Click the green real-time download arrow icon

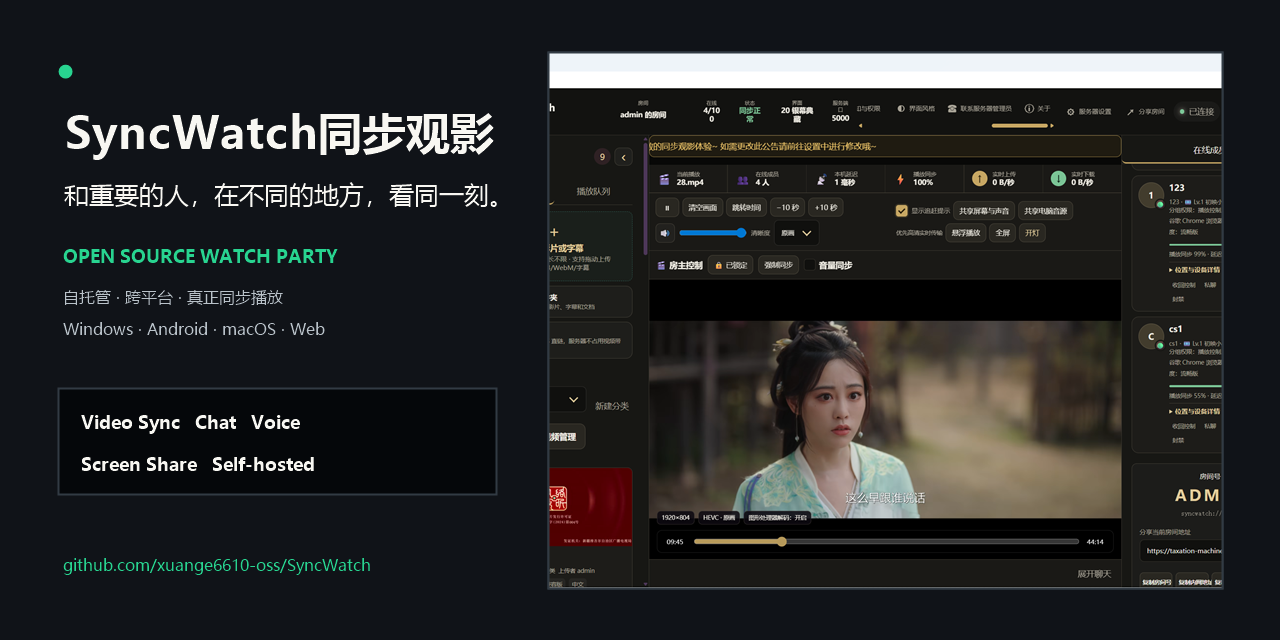click(1058, 179)
